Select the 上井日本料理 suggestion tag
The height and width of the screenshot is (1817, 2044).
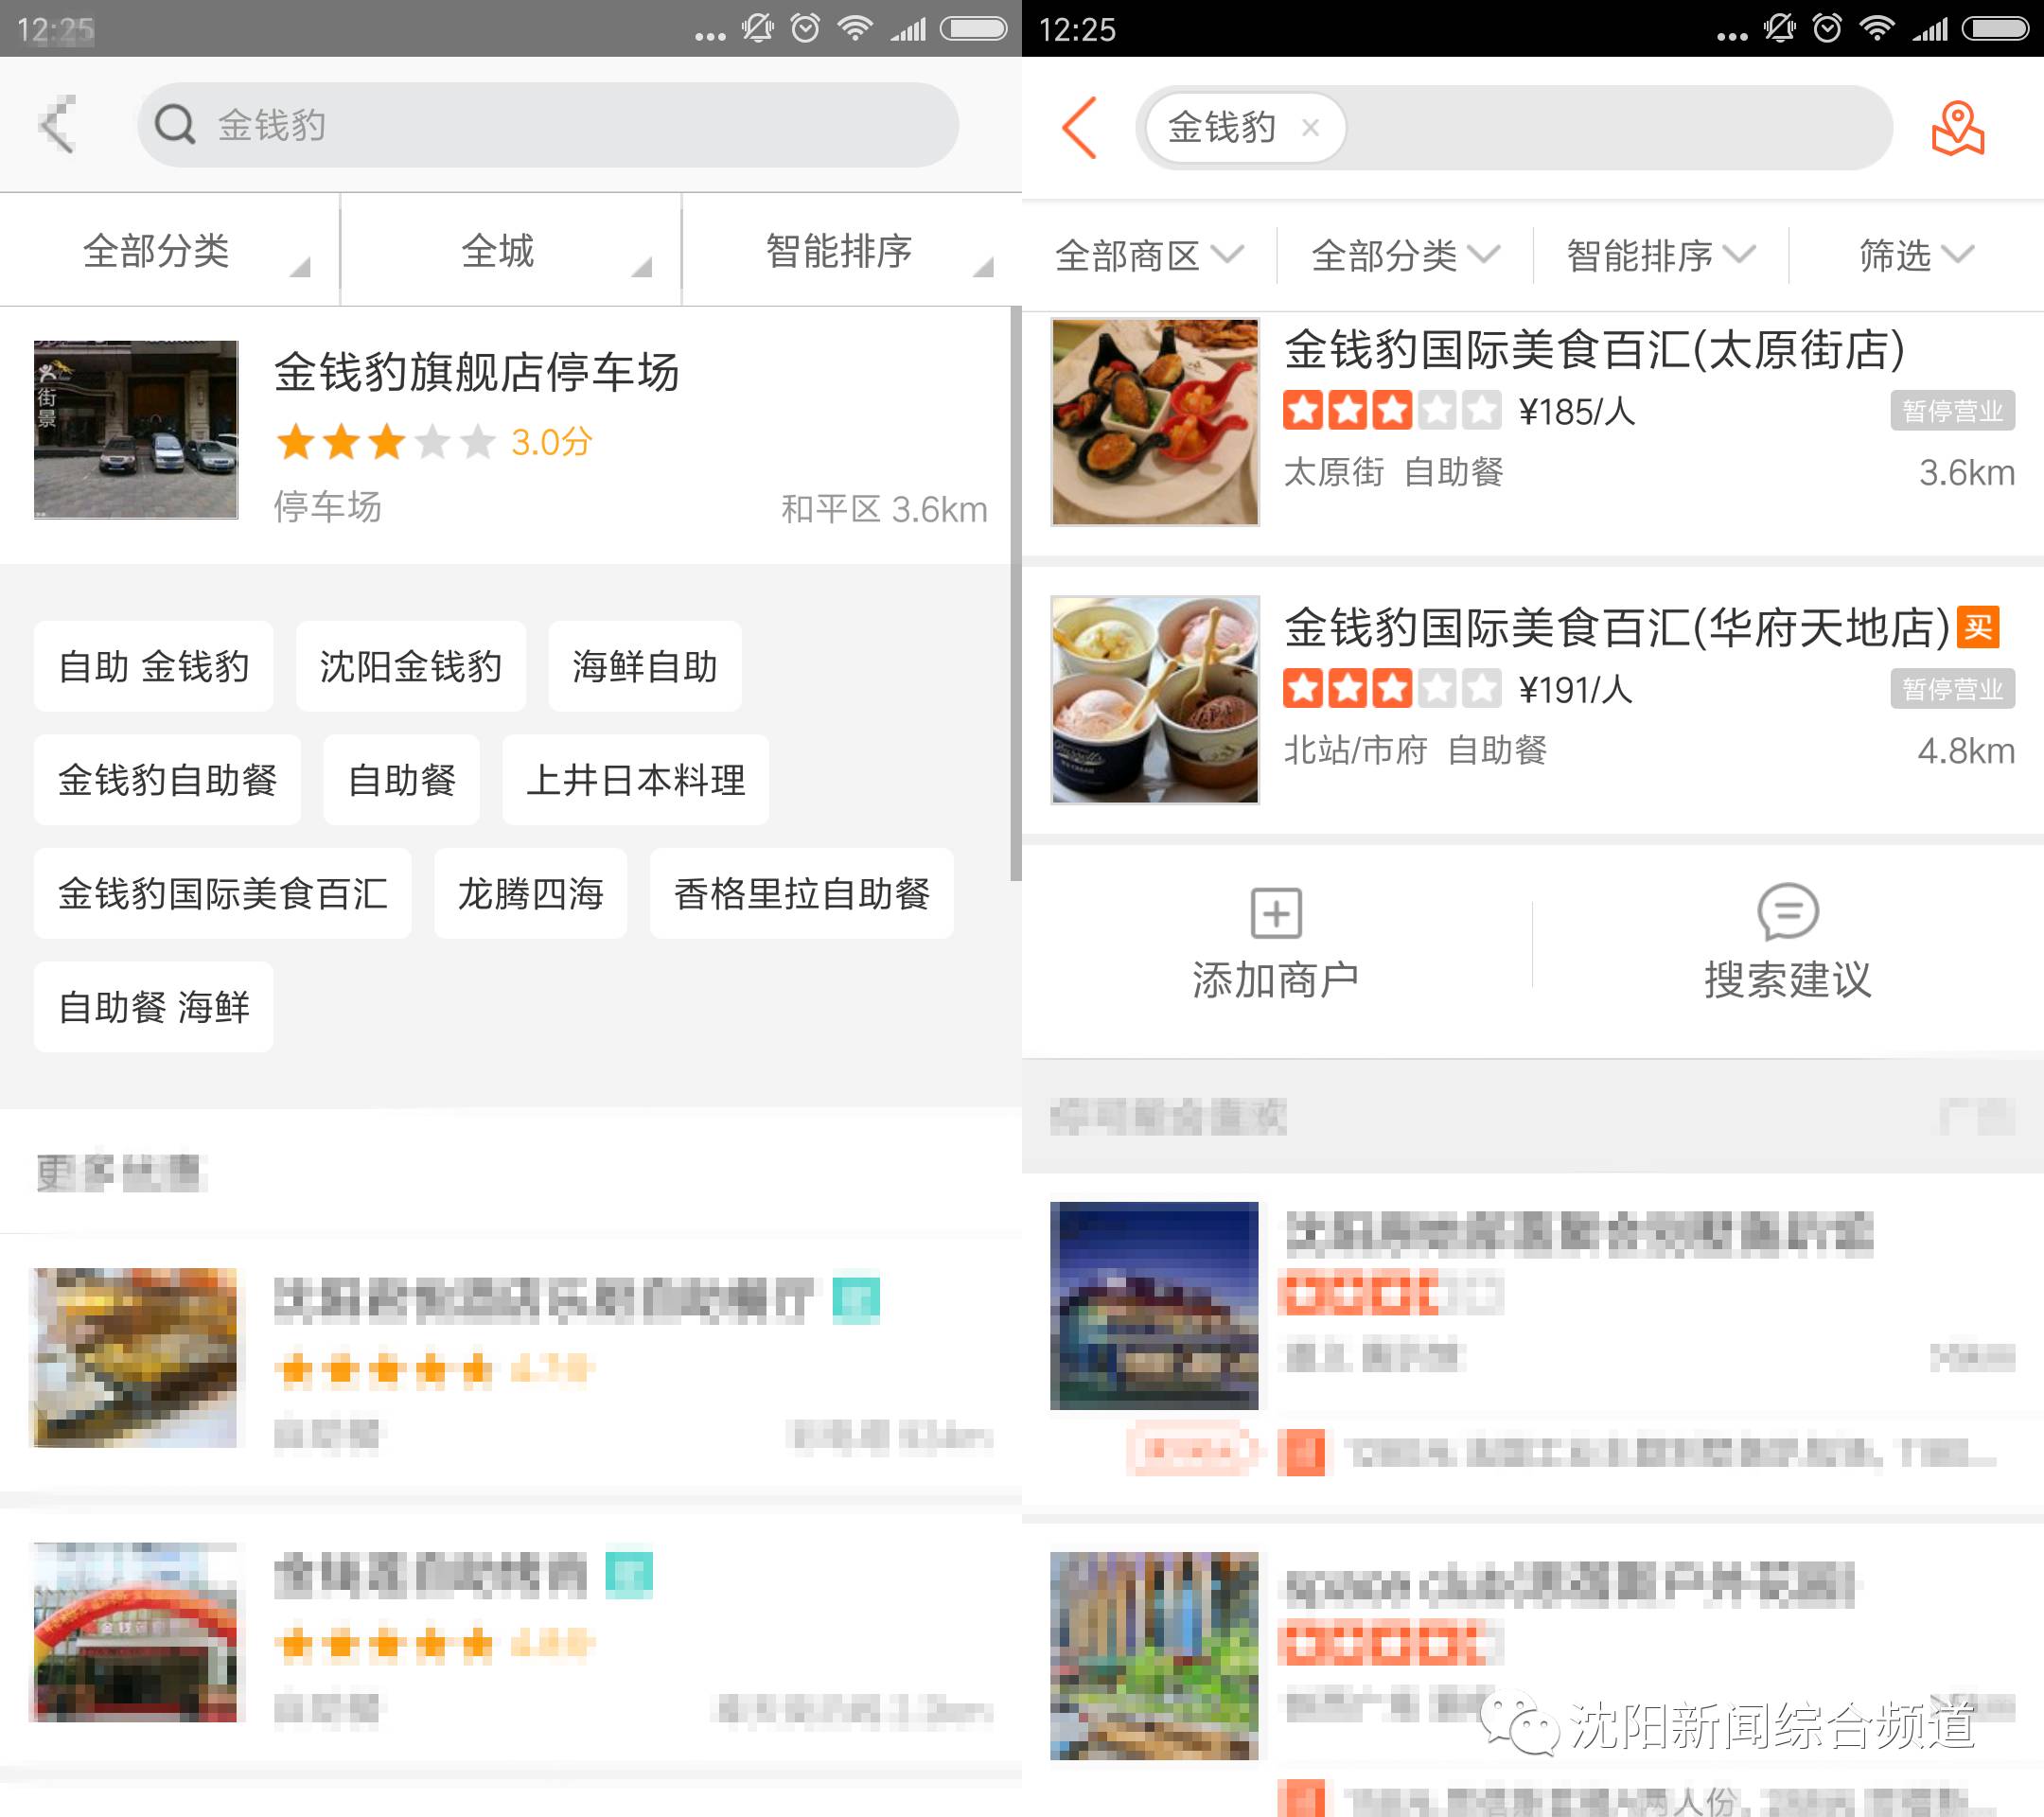[635, 780]
